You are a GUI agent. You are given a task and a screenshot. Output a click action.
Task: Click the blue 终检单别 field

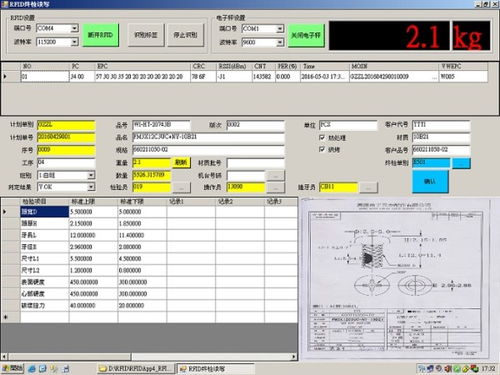coord(431,163)
